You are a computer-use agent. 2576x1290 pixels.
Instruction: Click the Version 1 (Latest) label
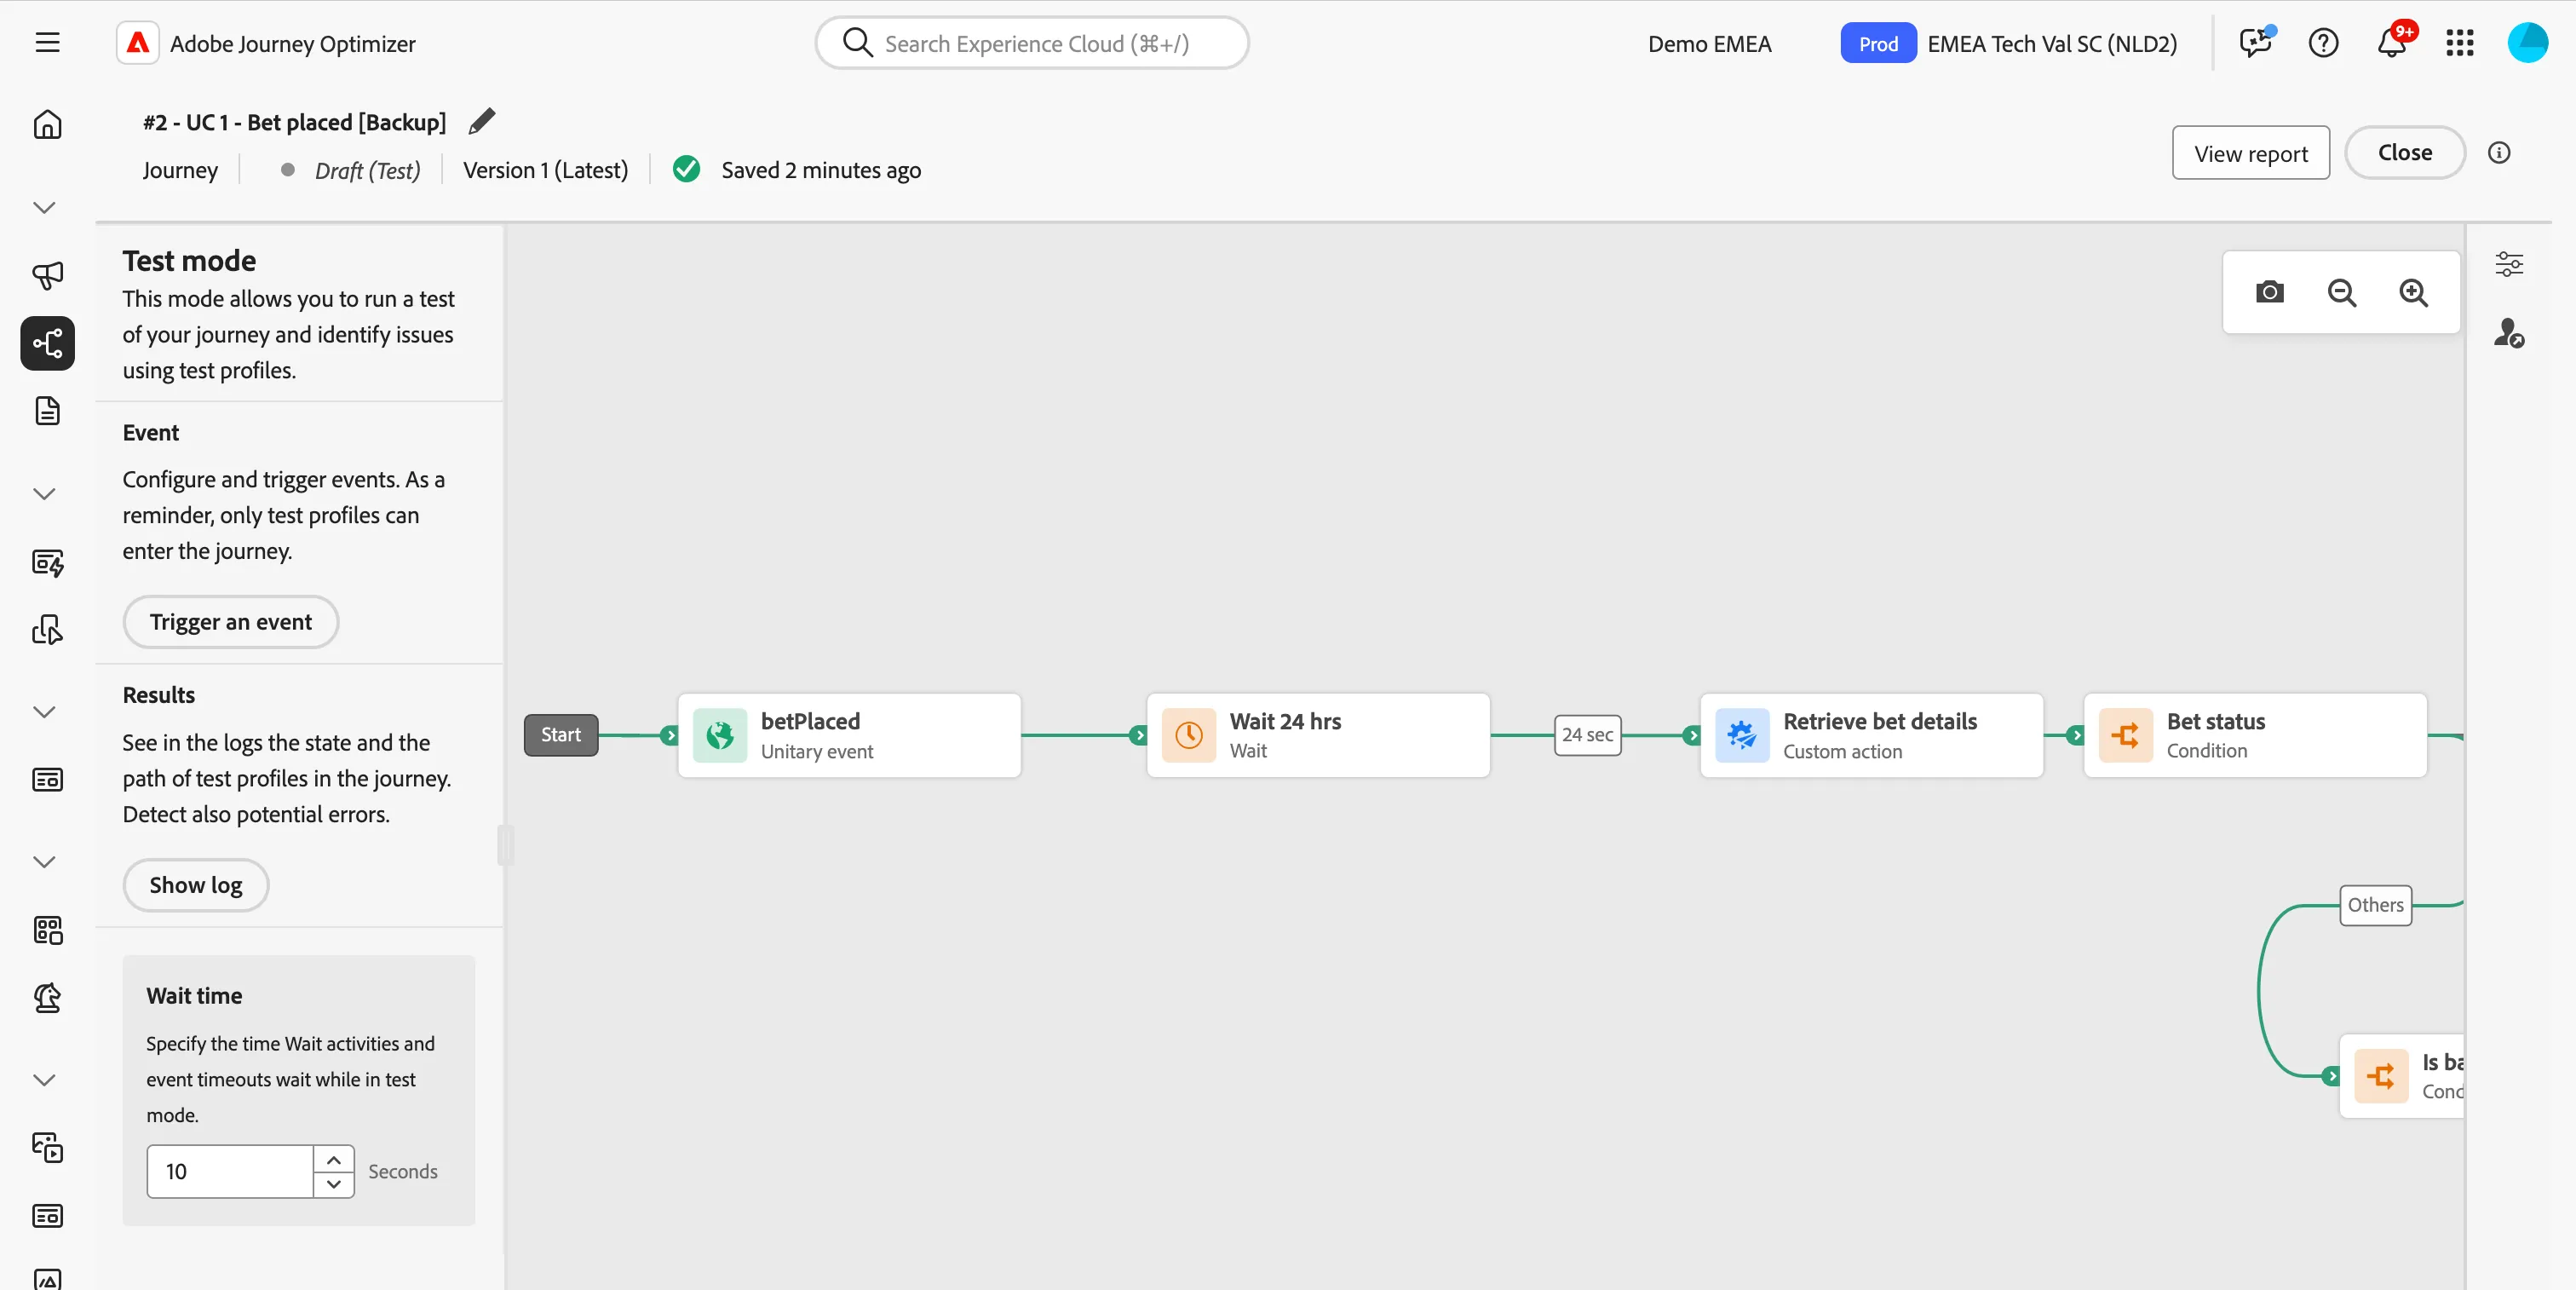coord(545,170)
